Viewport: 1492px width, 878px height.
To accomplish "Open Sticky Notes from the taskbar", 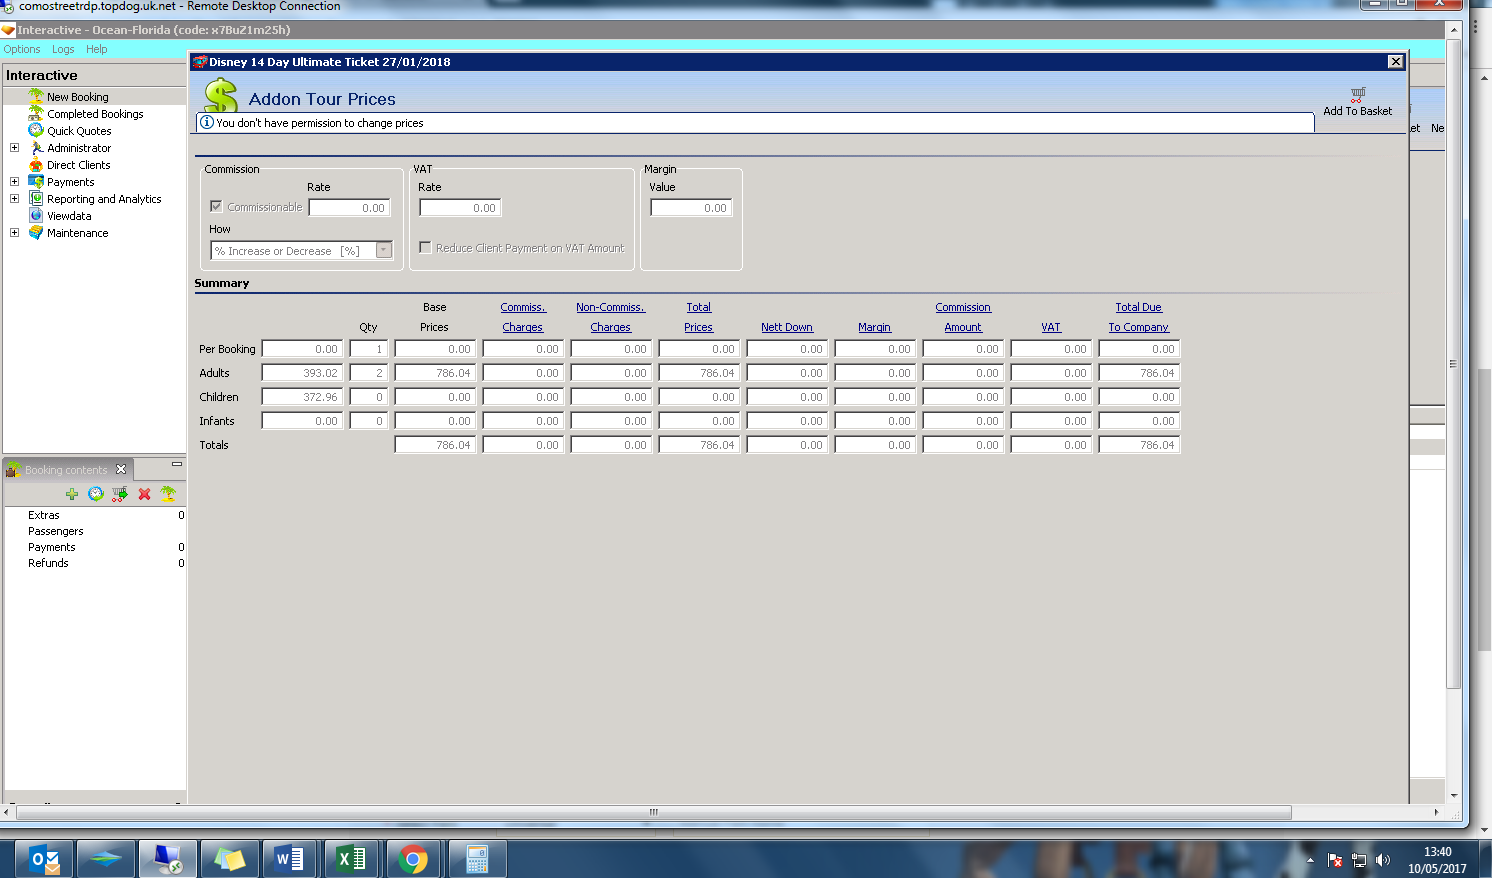I will [229, 859].
